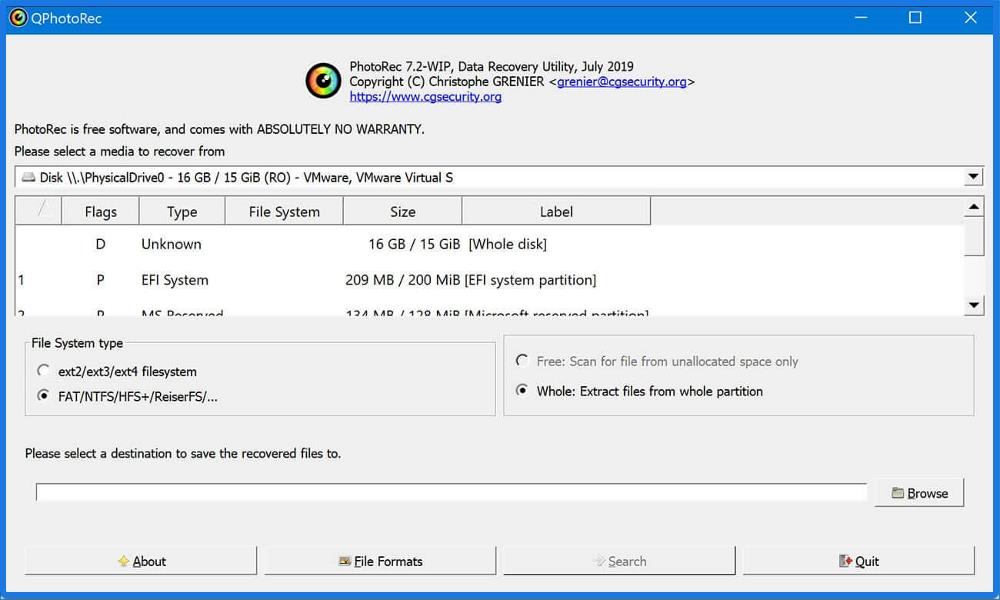Click the 'D' flag of Whole disk row
This screenshot has height=600, width=1000.
pyautogui.click(x=100, y=244)
